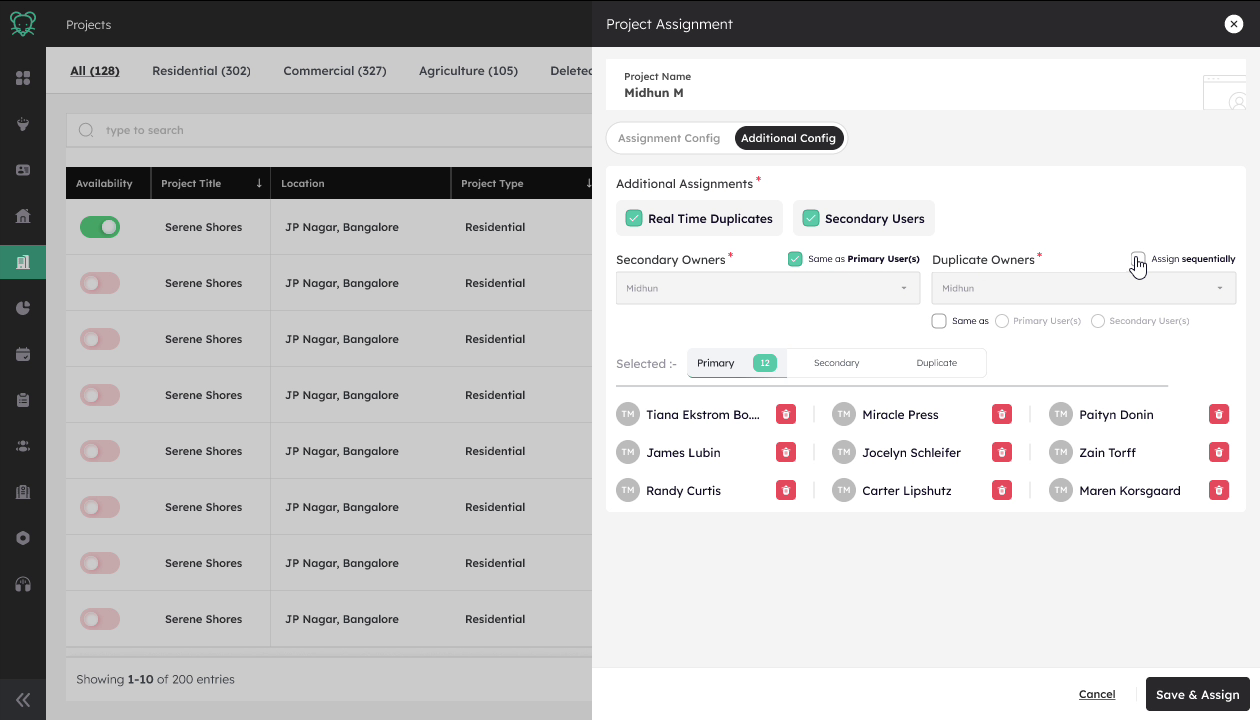Delete Tiana Ekstrom Bo... with trash icon
The width and height of the screenshot is (1260, 720).
pyautogui.click(x=786, y=414)
